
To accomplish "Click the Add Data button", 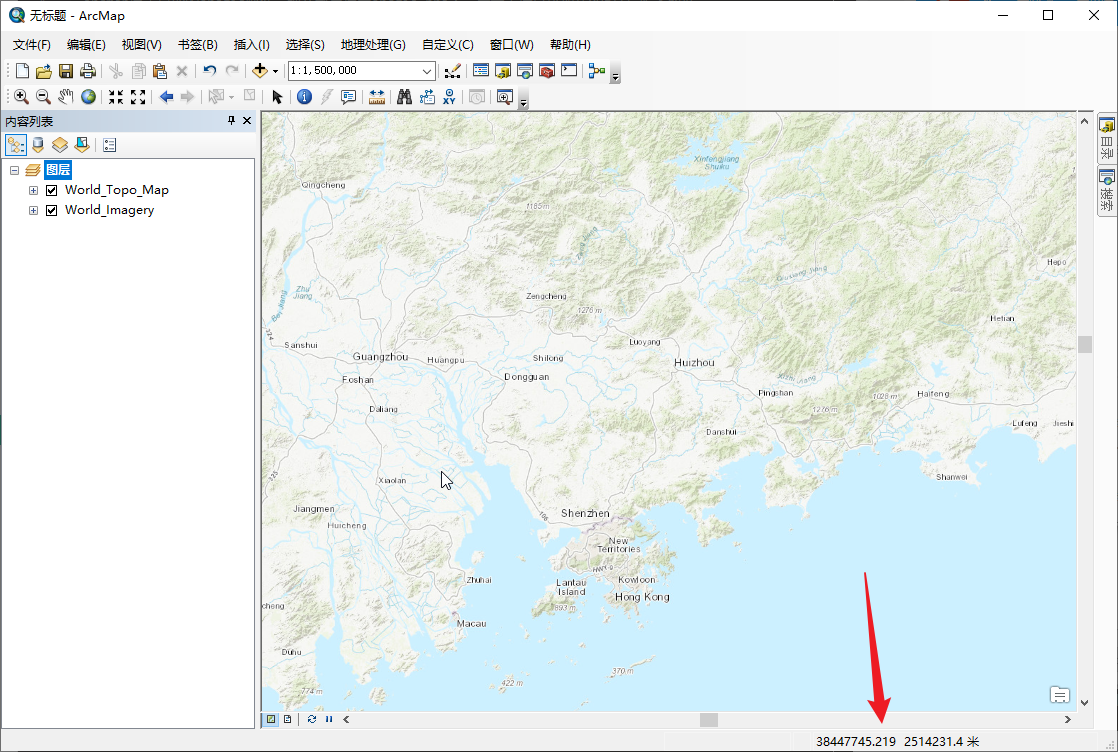I will tap(259, 71).
